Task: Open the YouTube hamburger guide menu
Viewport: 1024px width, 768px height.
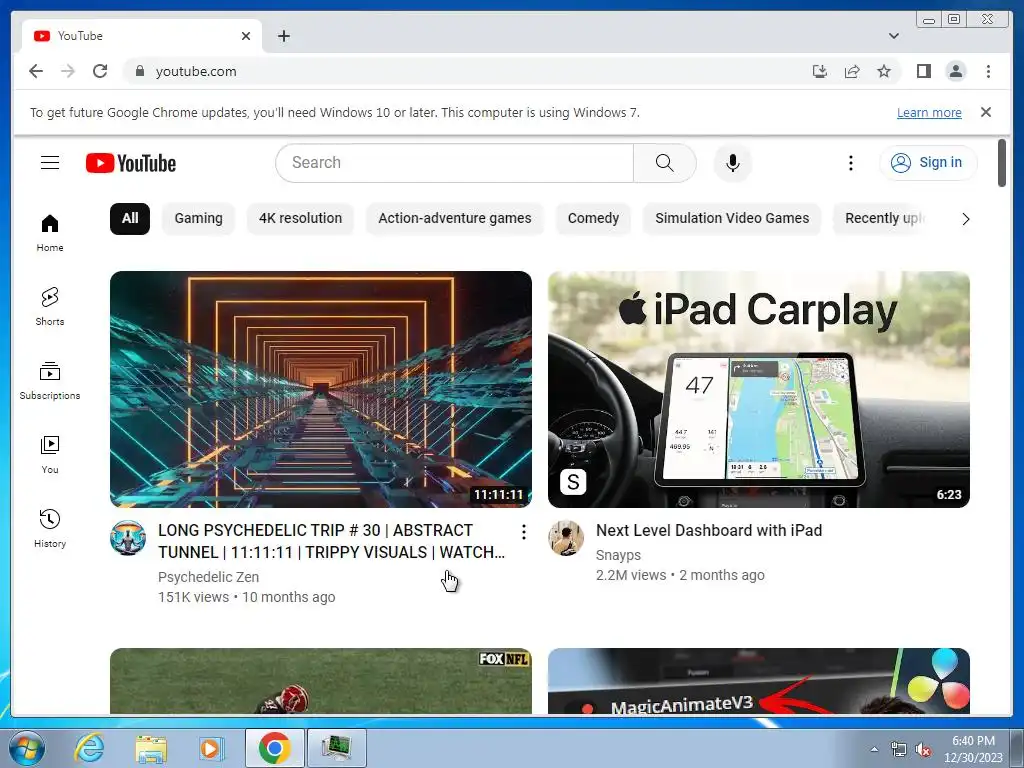Action: (50, 163)
